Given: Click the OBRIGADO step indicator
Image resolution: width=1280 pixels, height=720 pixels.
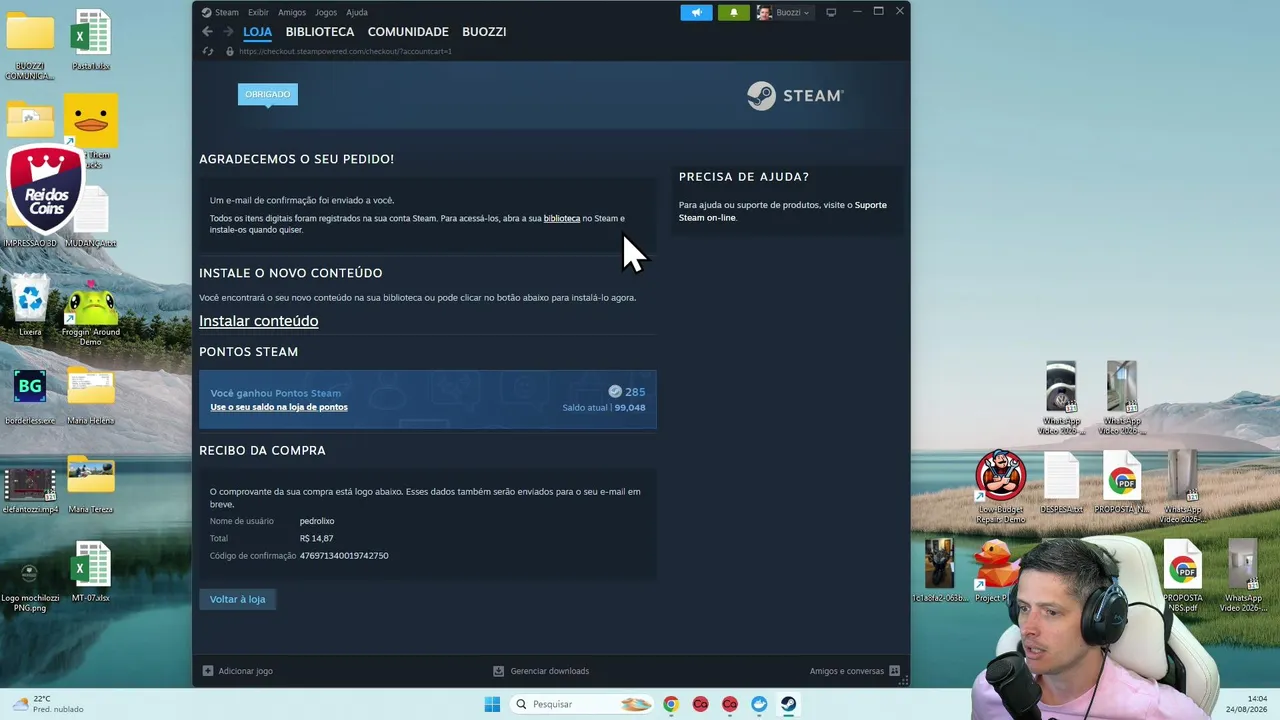Looking at the screenshot, I should pos(268,94).
